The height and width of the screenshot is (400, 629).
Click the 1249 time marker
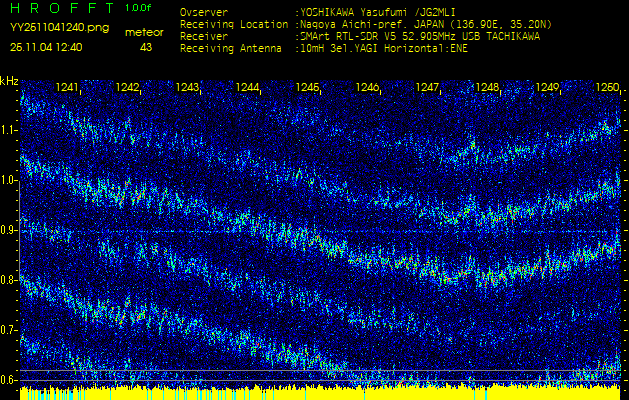(547, 88)
